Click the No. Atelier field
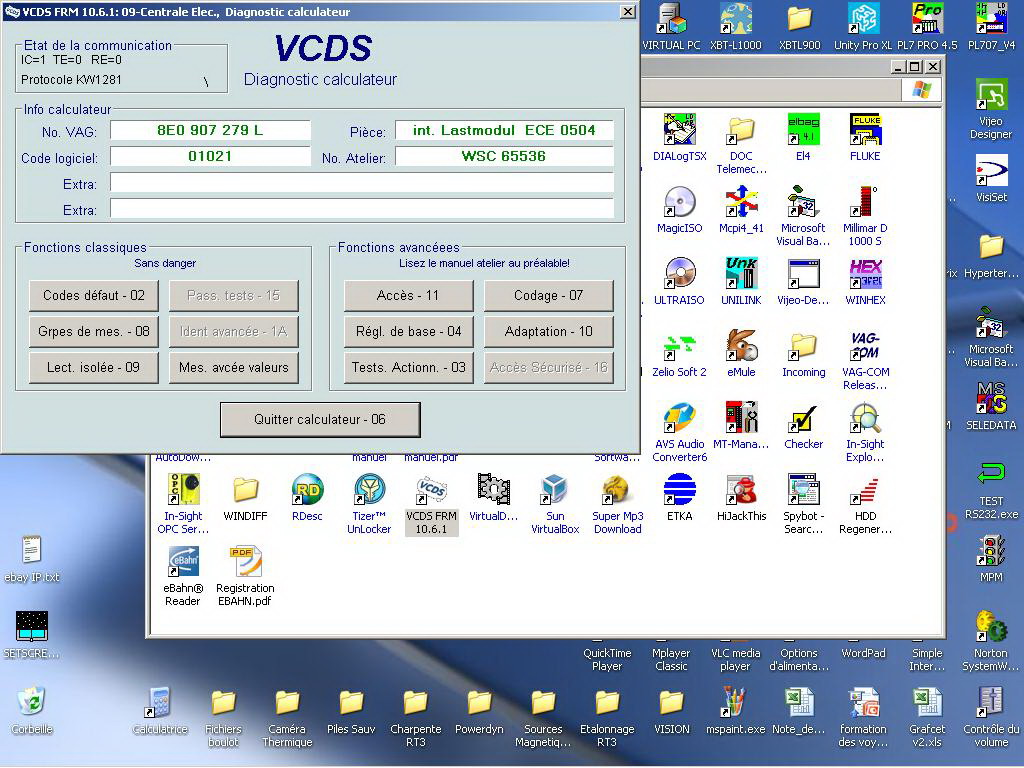The image size is (1024, 768). pos(504,156)
